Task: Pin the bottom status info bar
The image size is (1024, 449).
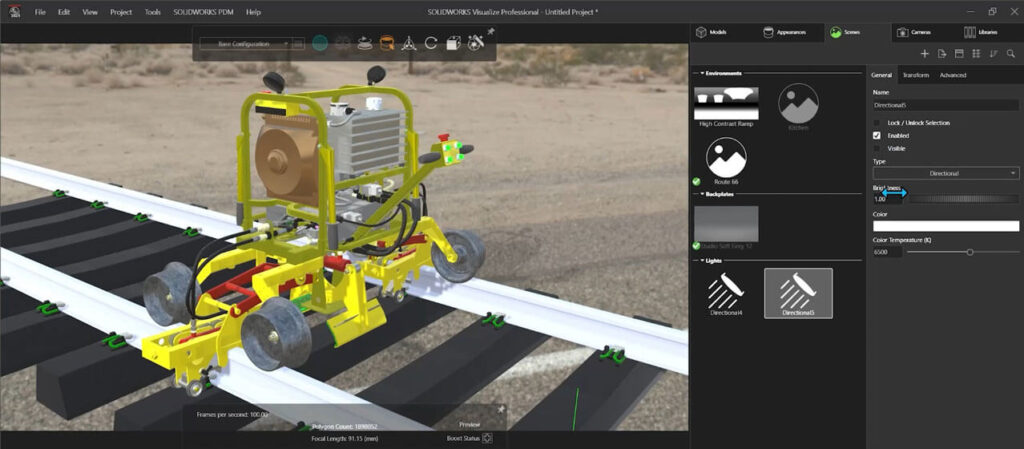Action: pos(502,409)
